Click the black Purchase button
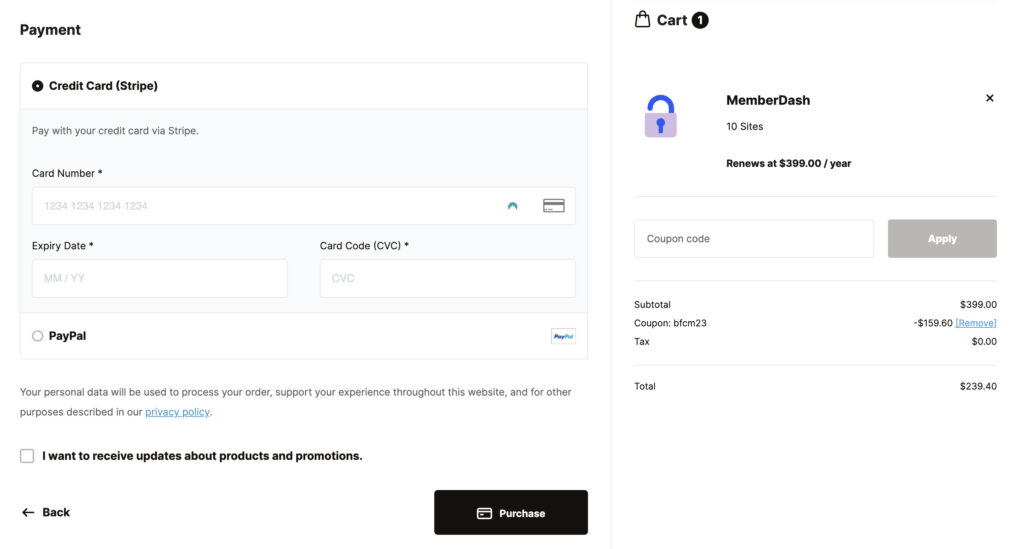The height and width of the screenshot is (549, 1024). 511,512
